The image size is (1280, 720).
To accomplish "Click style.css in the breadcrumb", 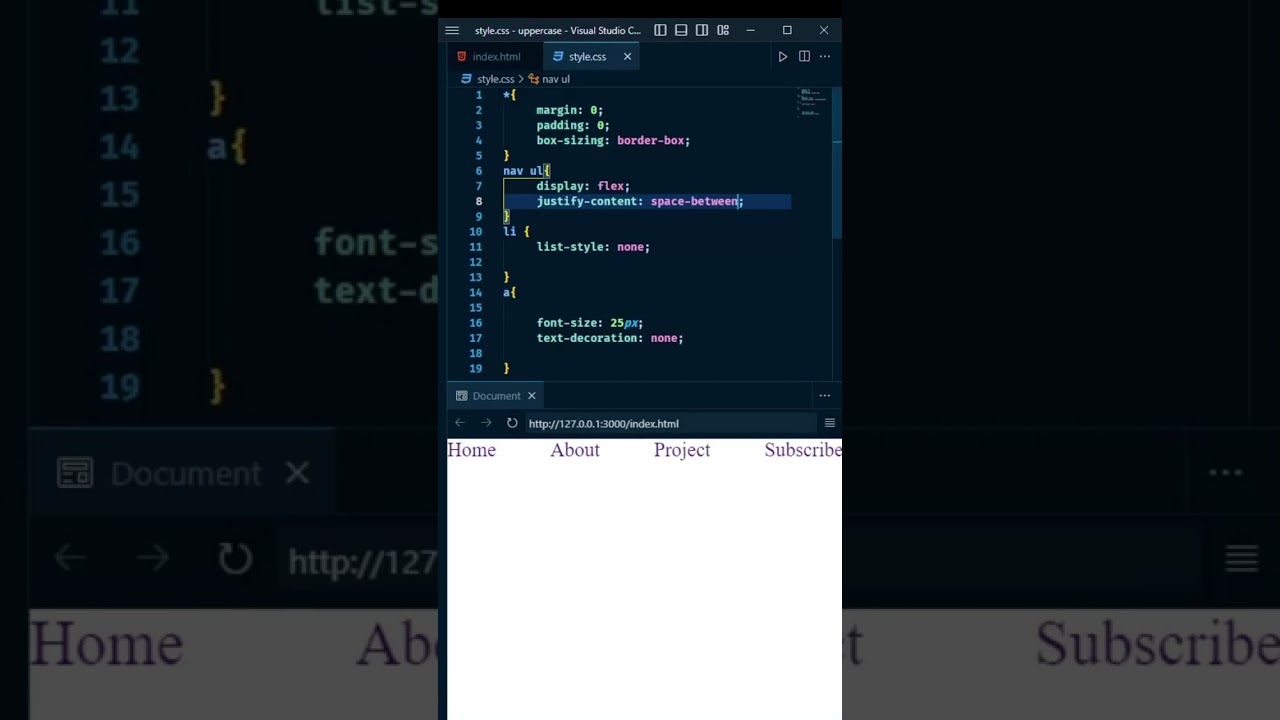I will coord(495,79).
